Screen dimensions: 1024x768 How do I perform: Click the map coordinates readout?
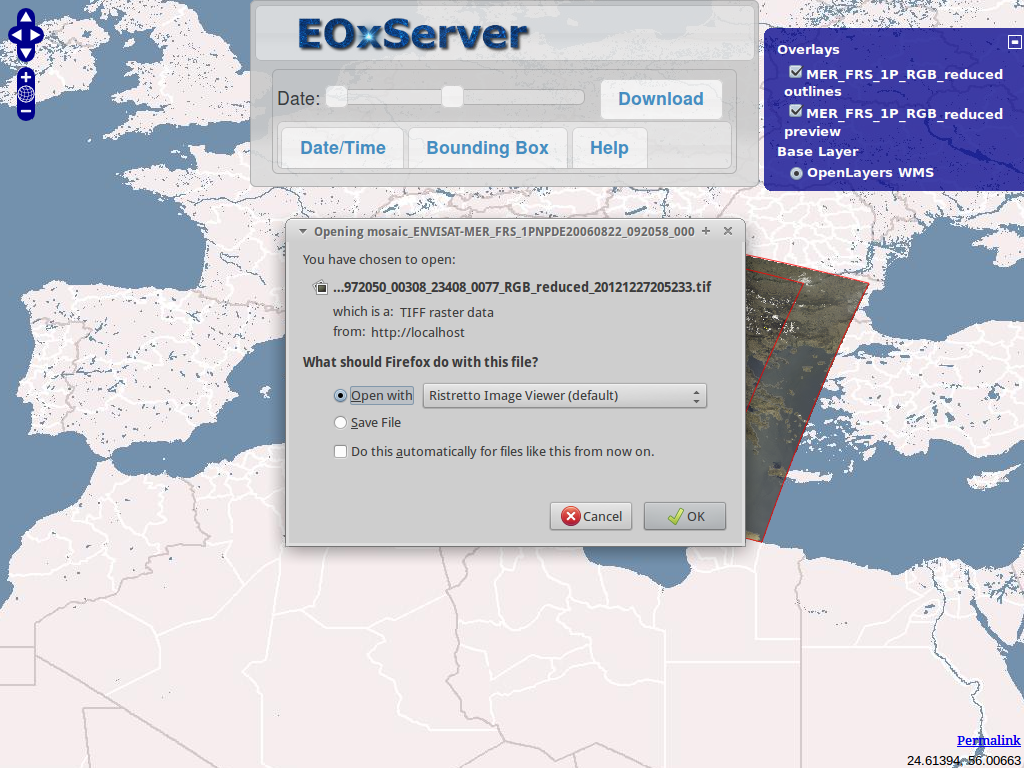click(963, 761)
